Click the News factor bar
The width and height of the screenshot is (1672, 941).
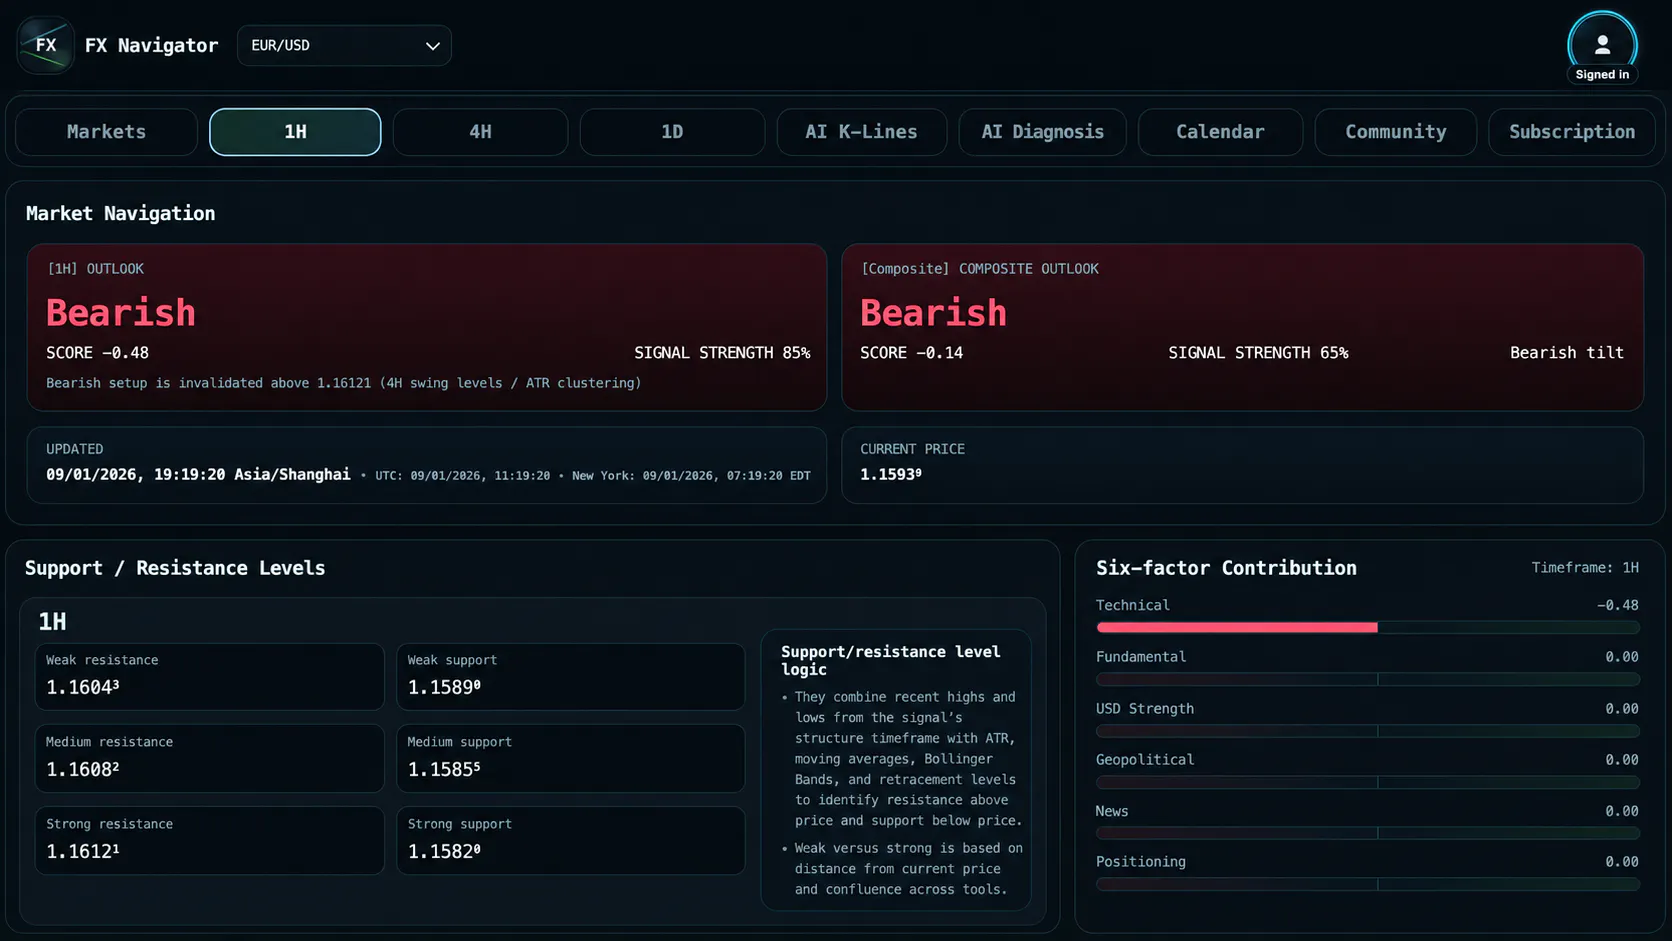point(1367,833)
